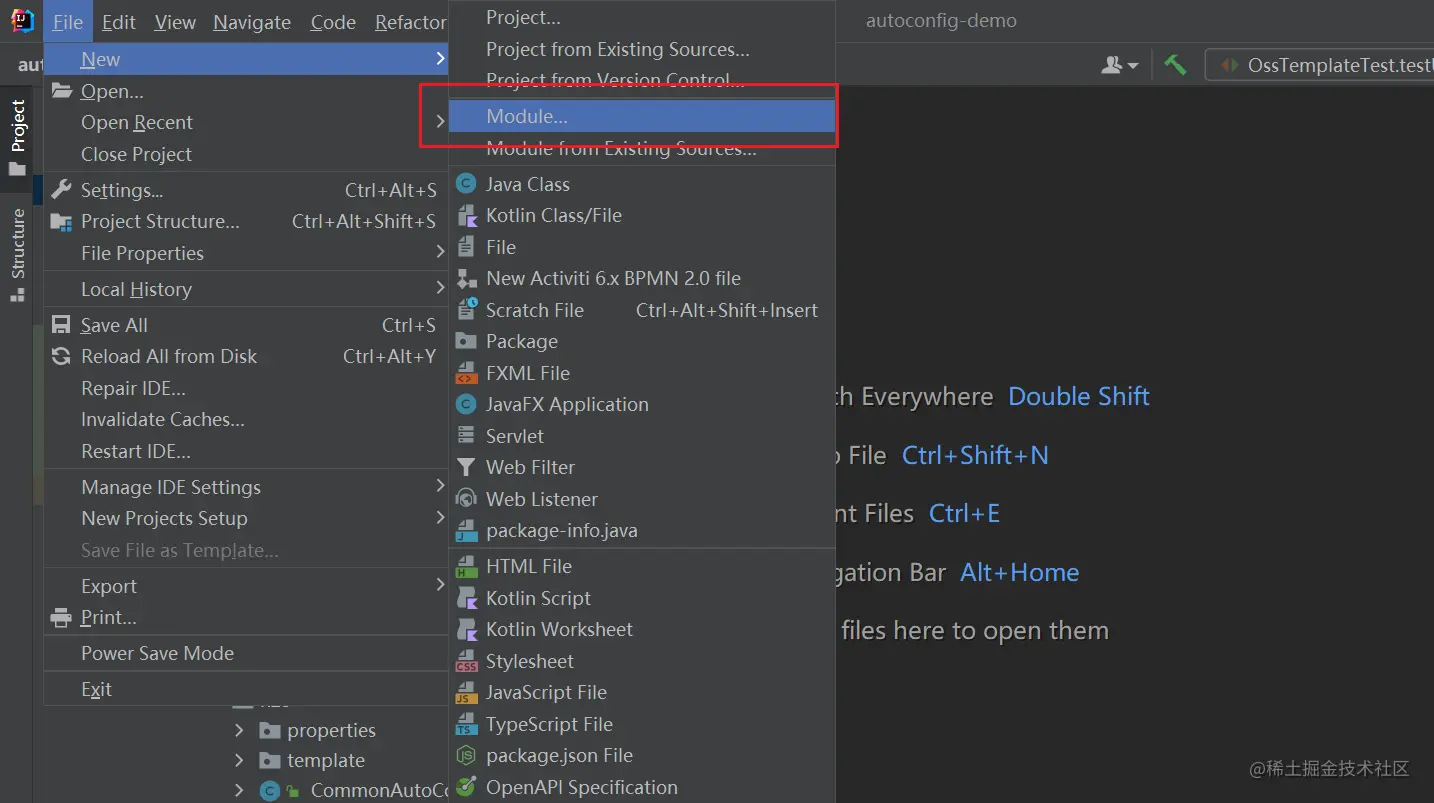Image resolution: width=1434 pixels, height=803 pixels.
Task: Click the JavaFX Application icon
Action: click(466, 404)
